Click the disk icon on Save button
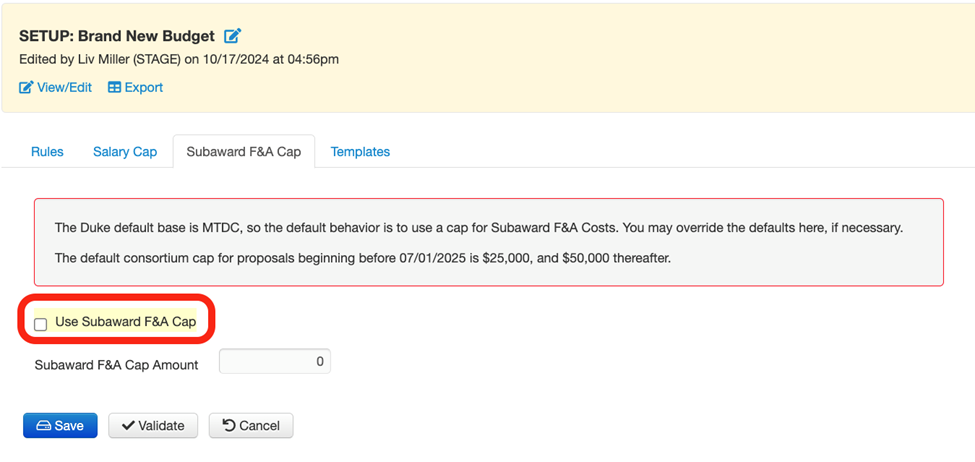The image size is (975, 462). coord(43,426)
